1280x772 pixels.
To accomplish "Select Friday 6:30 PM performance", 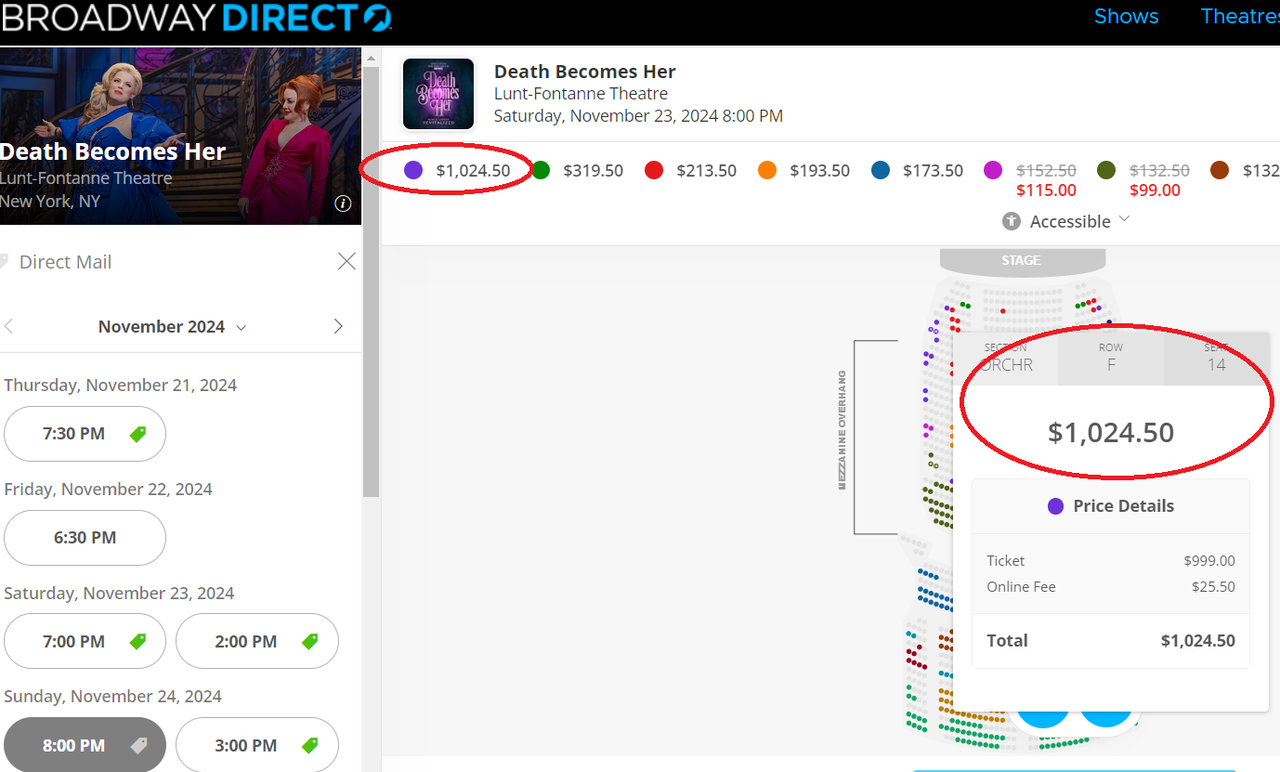I will click(x=85, y=538).
